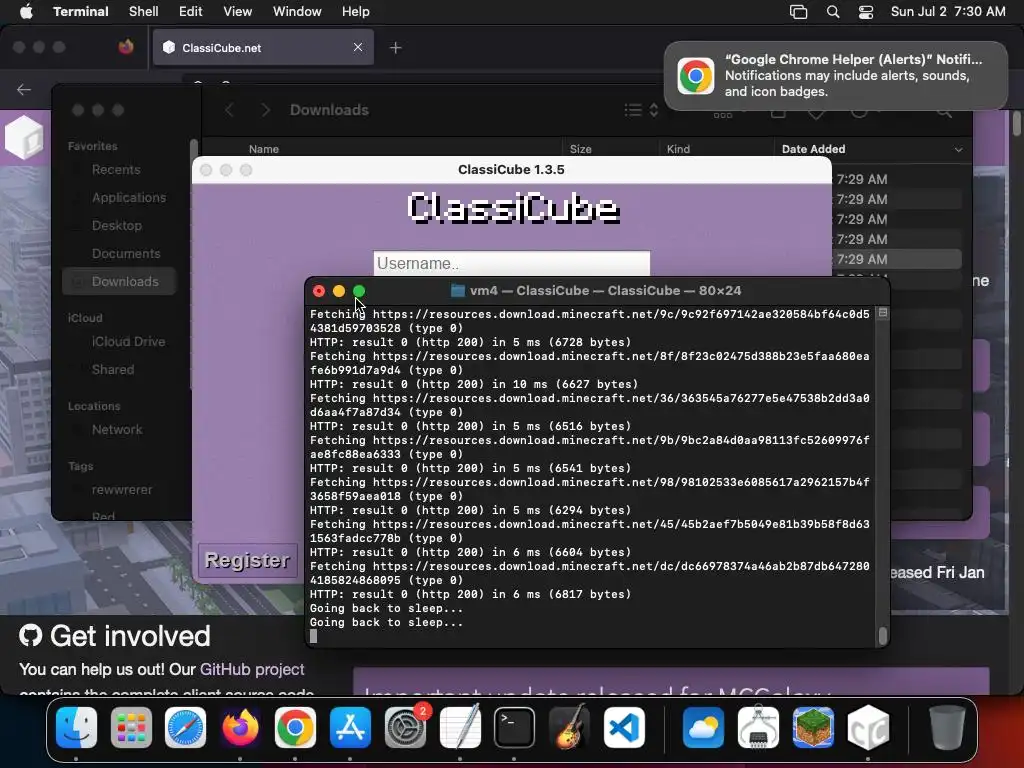The height and width of the screenshot is (768, 1024).
Task: Open Launchpad in the Dock
Action: point(131,728)
